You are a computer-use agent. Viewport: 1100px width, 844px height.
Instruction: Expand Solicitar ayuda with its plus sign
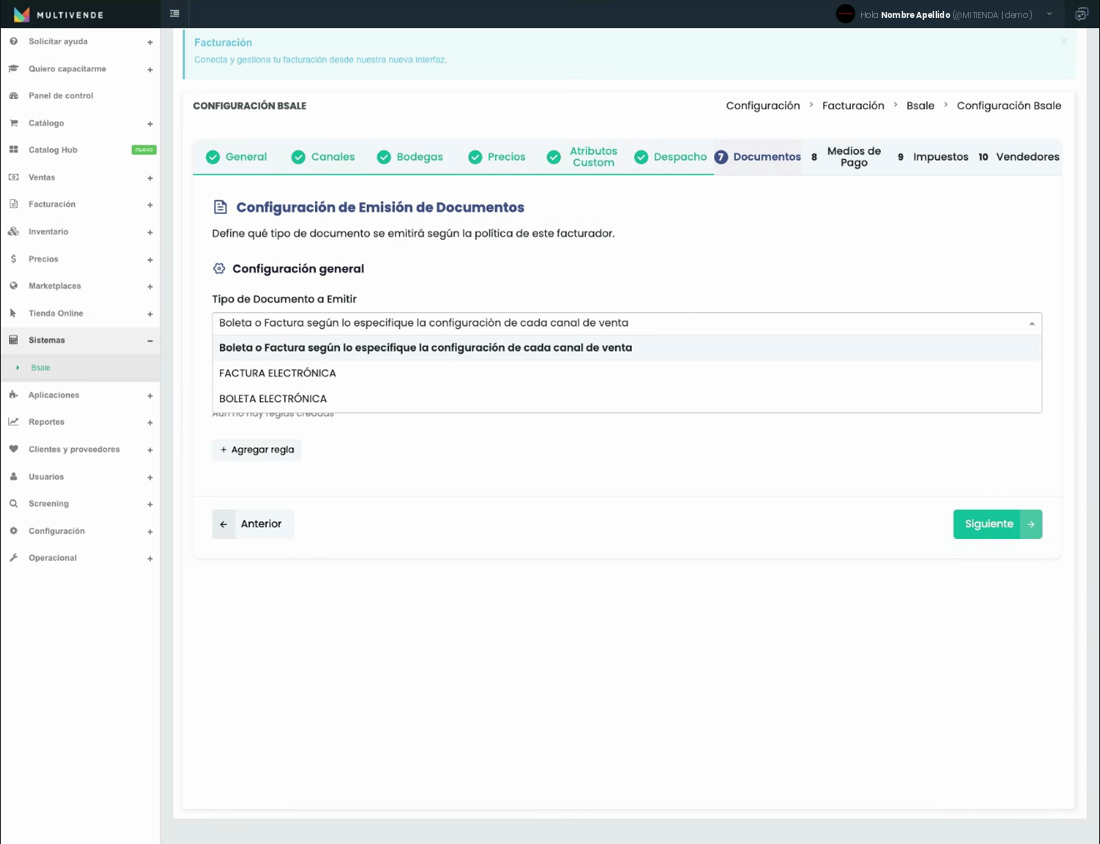(150, 42)
